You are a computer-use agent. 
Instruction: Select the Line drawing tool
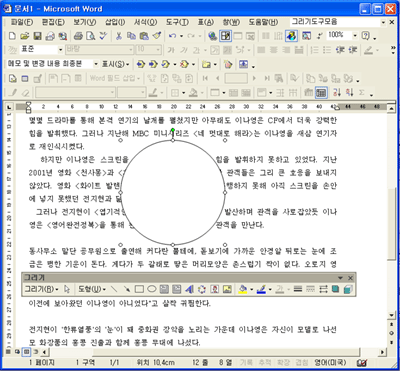tap(114, 289)
